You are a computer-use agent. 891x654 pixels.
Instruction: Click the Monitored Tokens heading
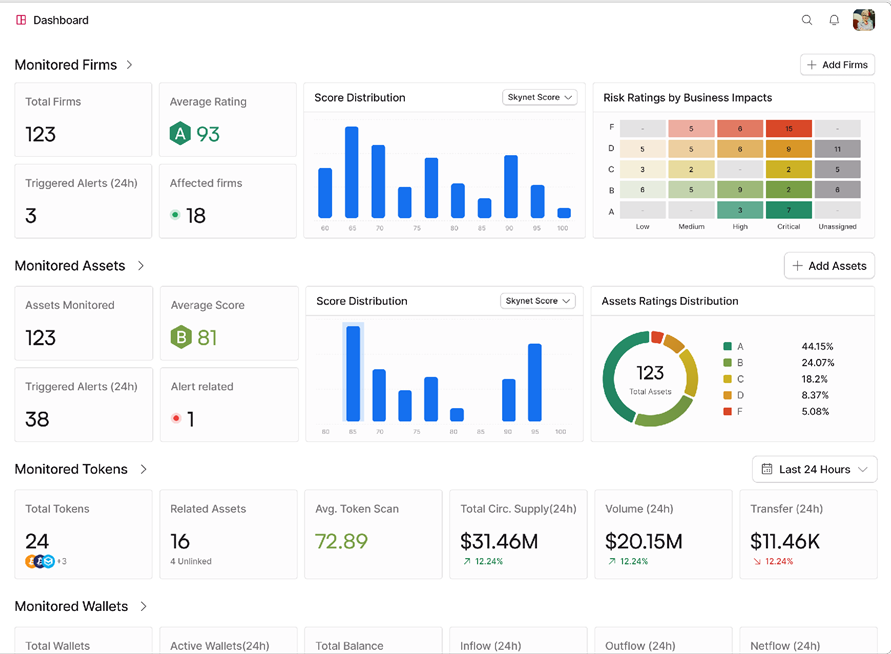[71, 469]
